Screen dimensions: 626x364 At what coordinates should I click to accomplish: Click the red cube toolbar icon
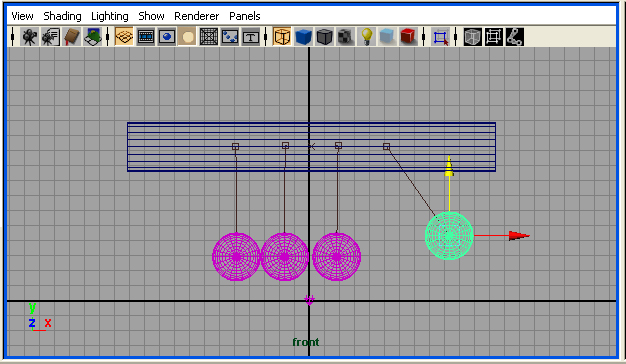click(x=408, y=37)
